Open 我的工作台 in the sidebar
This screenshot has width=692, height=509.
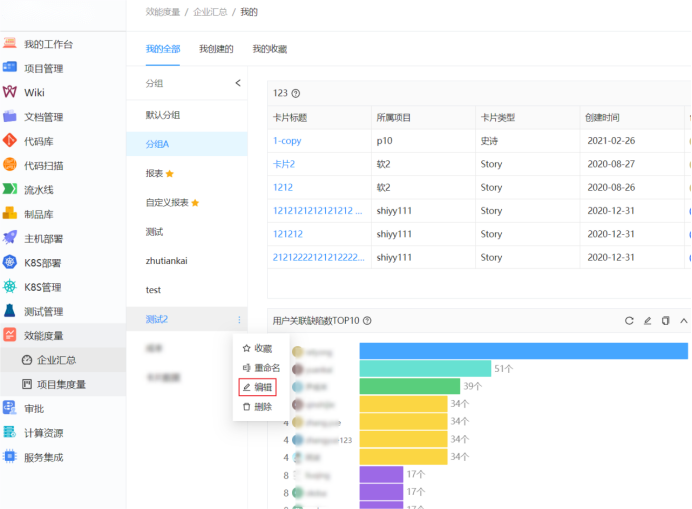click(48, 44)
